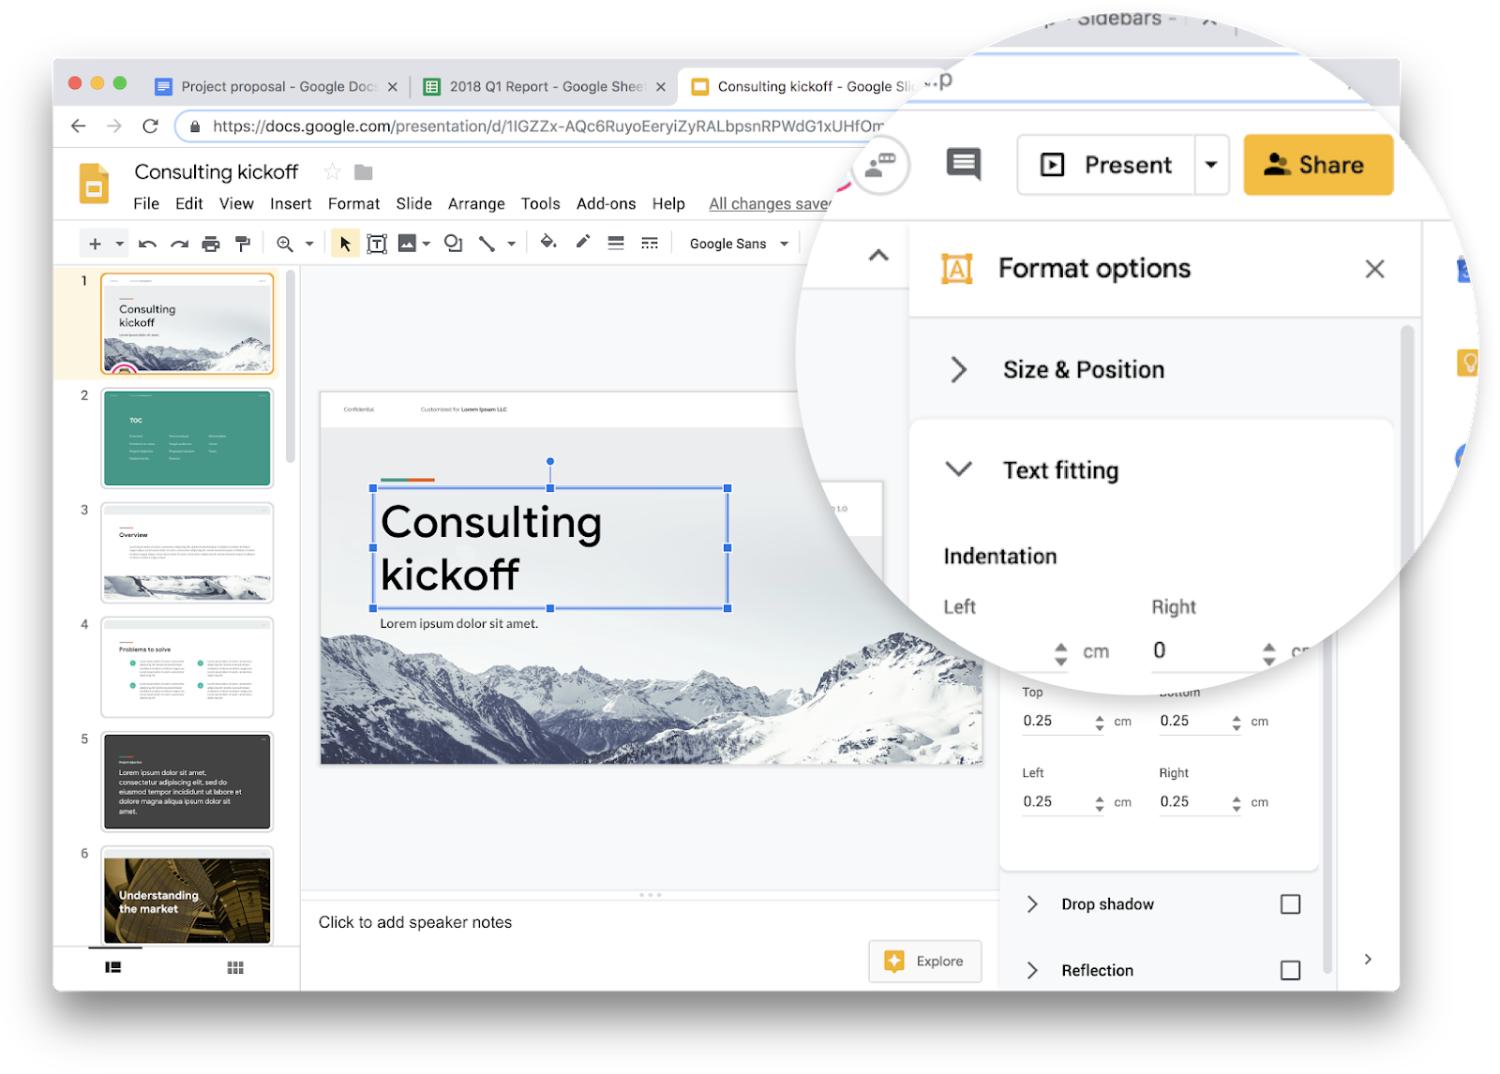
Task: Enable the Reflection checkbox
Action: (x=1290, y=970)
